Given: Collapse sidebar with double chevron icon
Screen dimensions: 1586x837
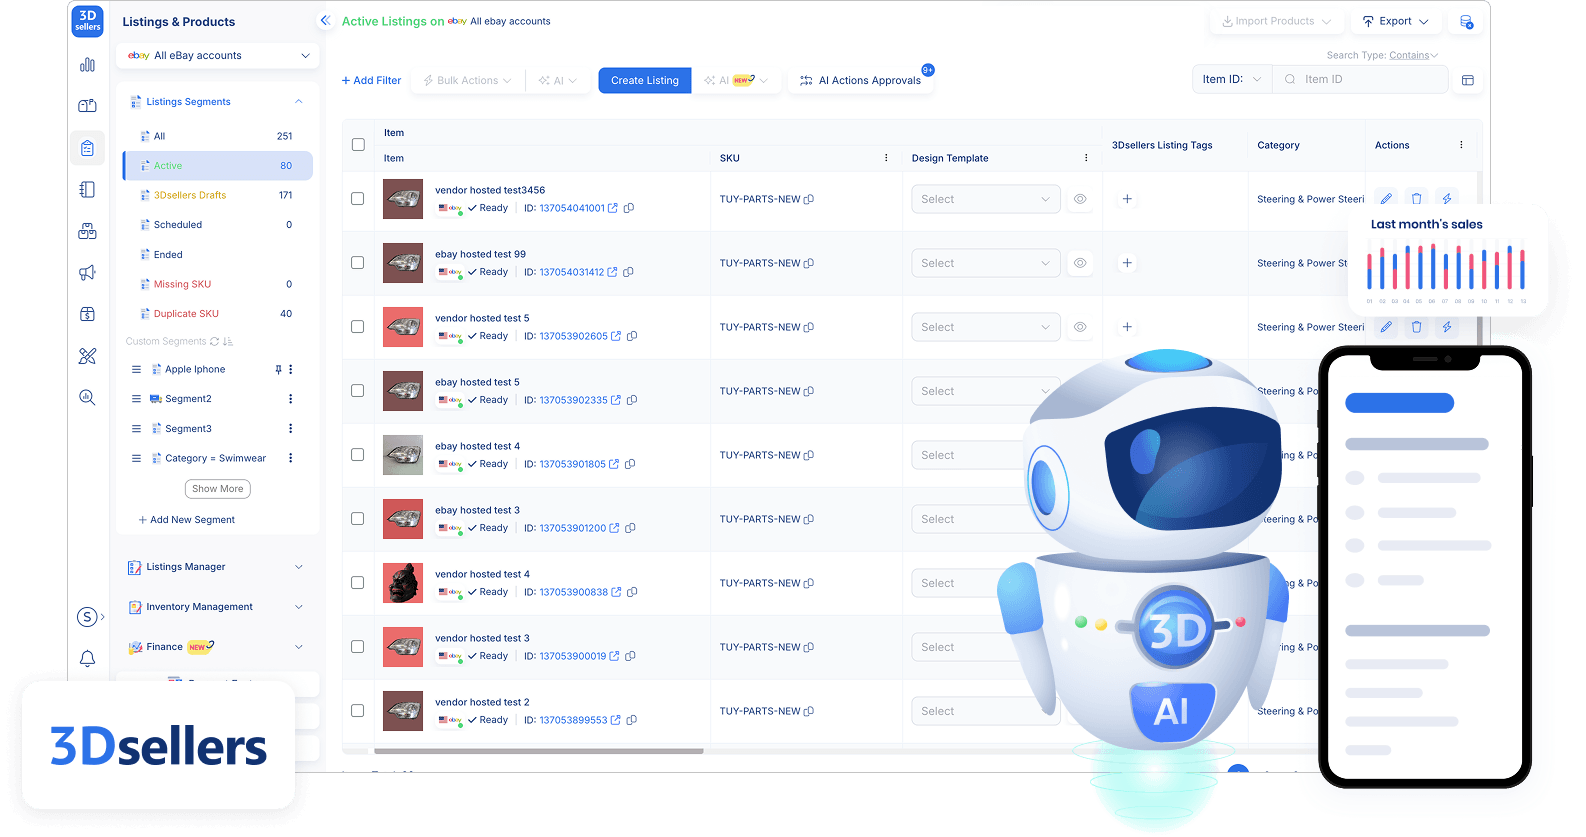Looking at the screenshot, I should [324, 20].
